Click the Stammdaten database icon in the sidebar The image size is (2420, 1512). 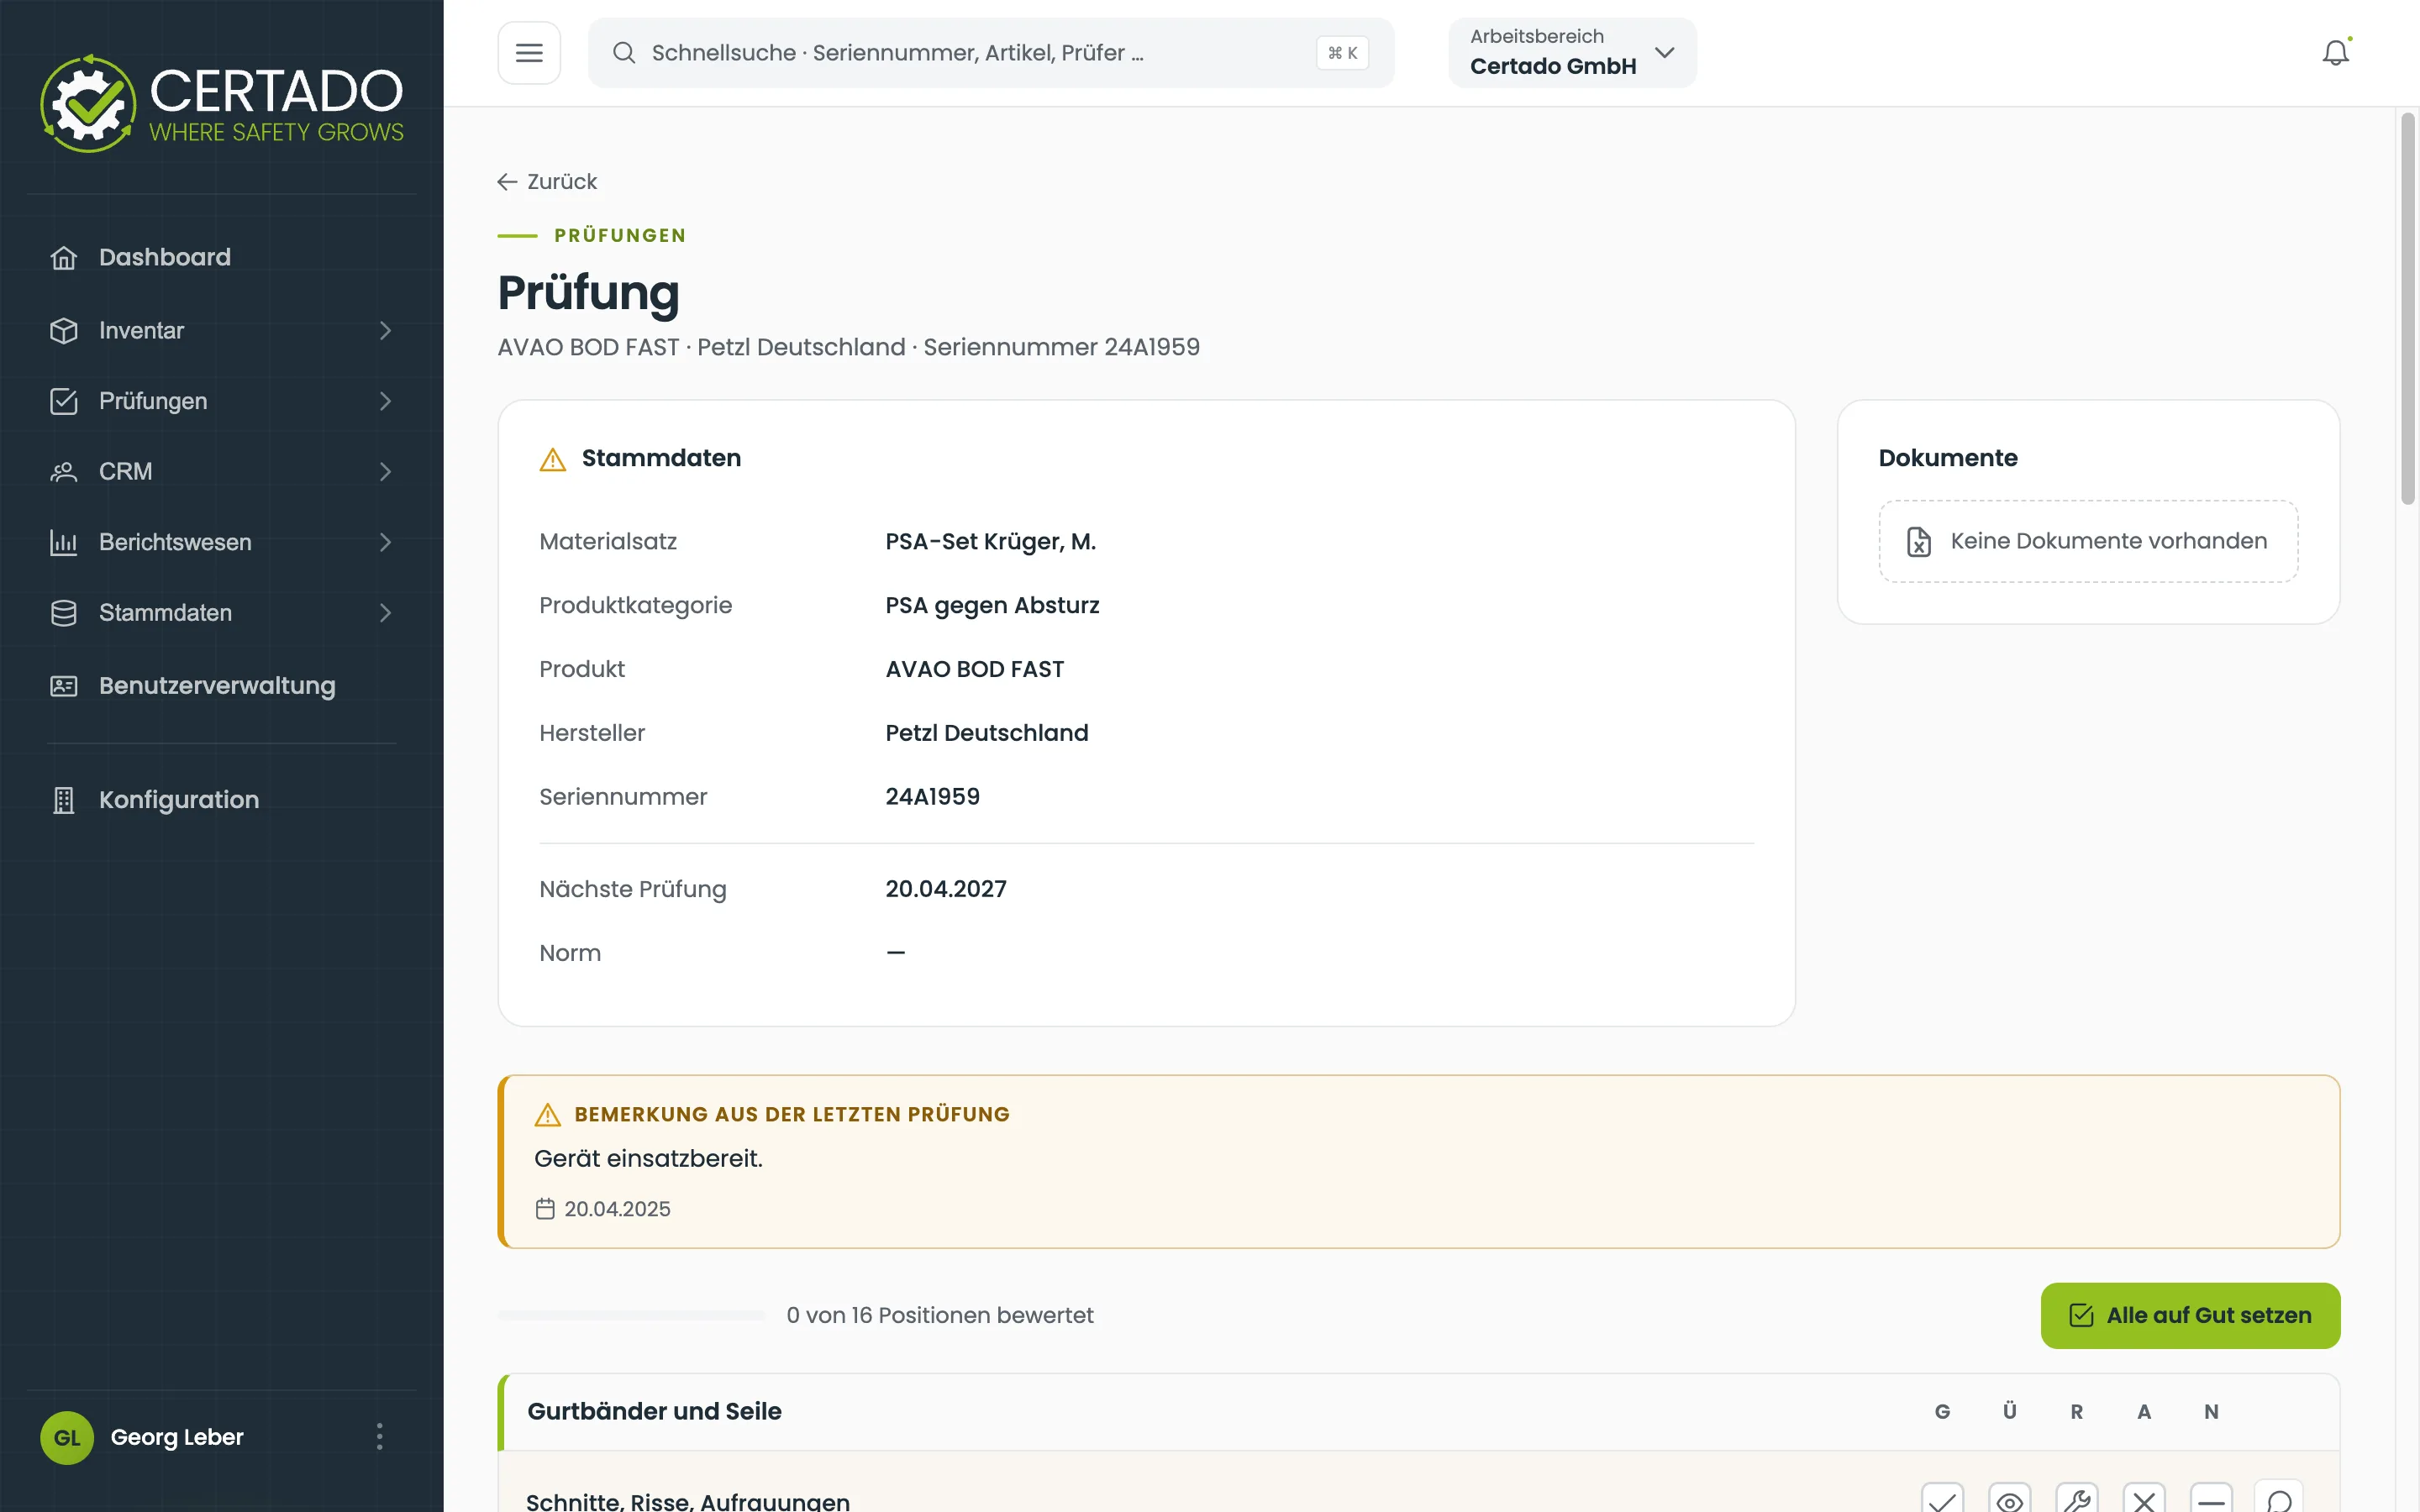click(x=64, y=613)
